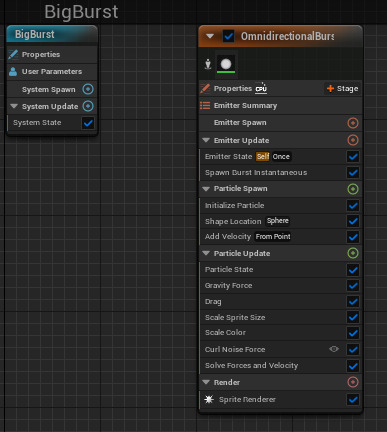Disable the Curl Noise Force checkbox
This screenshot has width=387, height=432.
[353, 349]
